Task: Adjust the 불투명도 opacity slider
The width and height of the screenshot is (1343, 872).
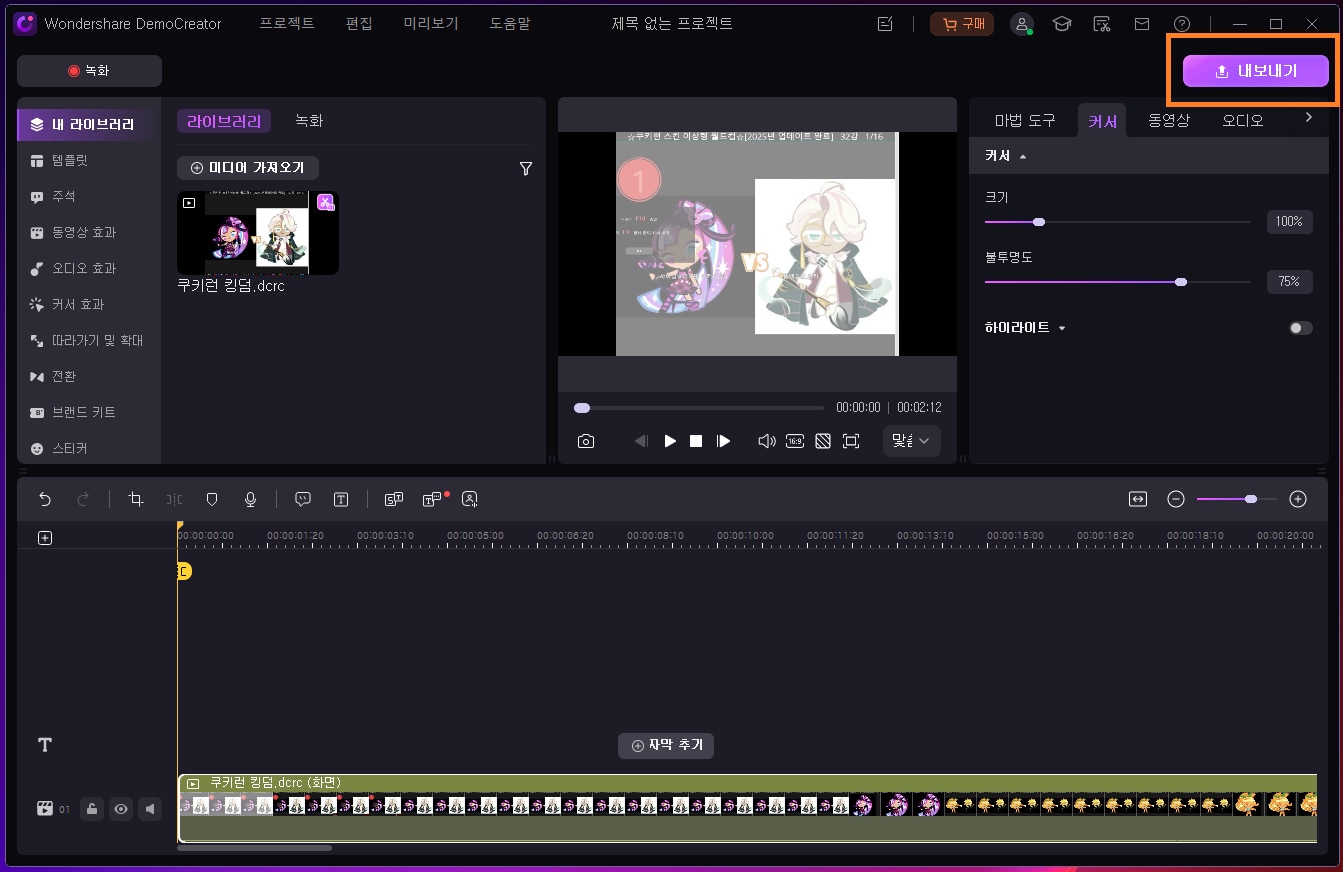Action: [x=1117, y=282]
